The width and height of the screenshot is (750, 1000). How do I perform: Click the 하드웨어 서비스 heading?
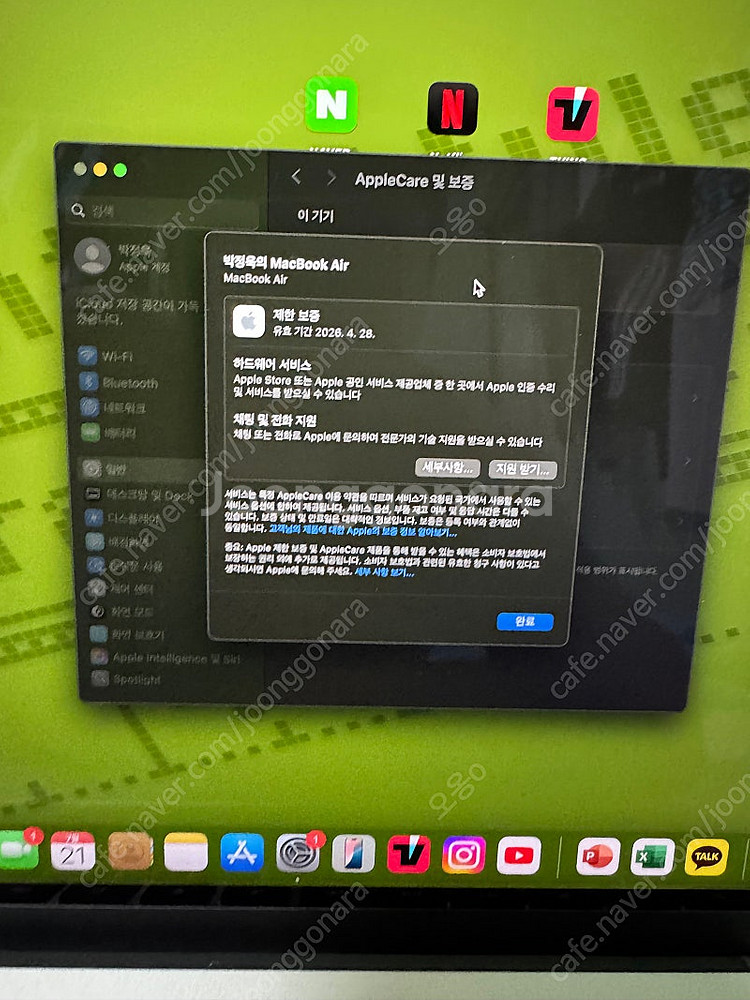tap(272, 364)
